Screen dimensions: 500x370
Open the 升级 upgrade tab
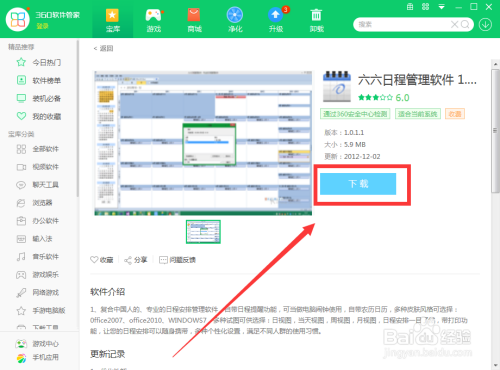pyautogui.click(x=276, y=20)
